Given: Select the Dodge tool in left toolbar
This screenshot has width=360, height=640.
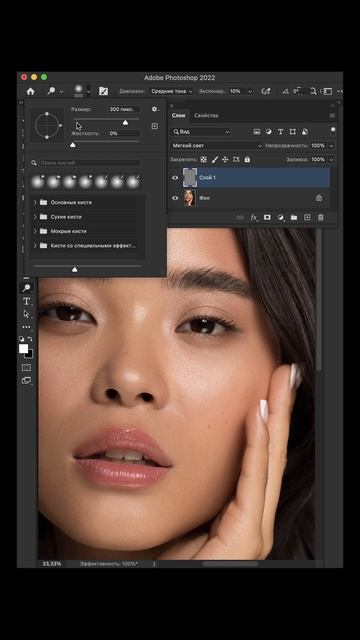Looking at the screenshot, I should [x=27, y=288].
